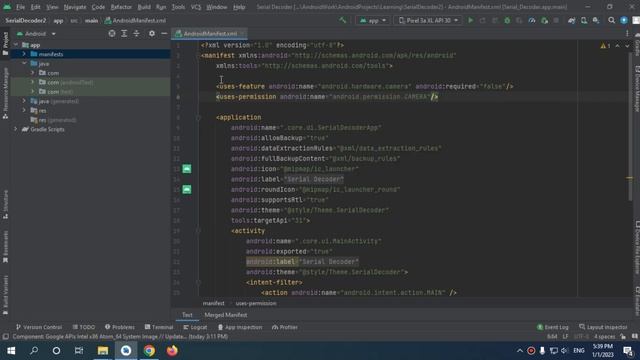Hide the project panel with minus icon

(164, 33)
